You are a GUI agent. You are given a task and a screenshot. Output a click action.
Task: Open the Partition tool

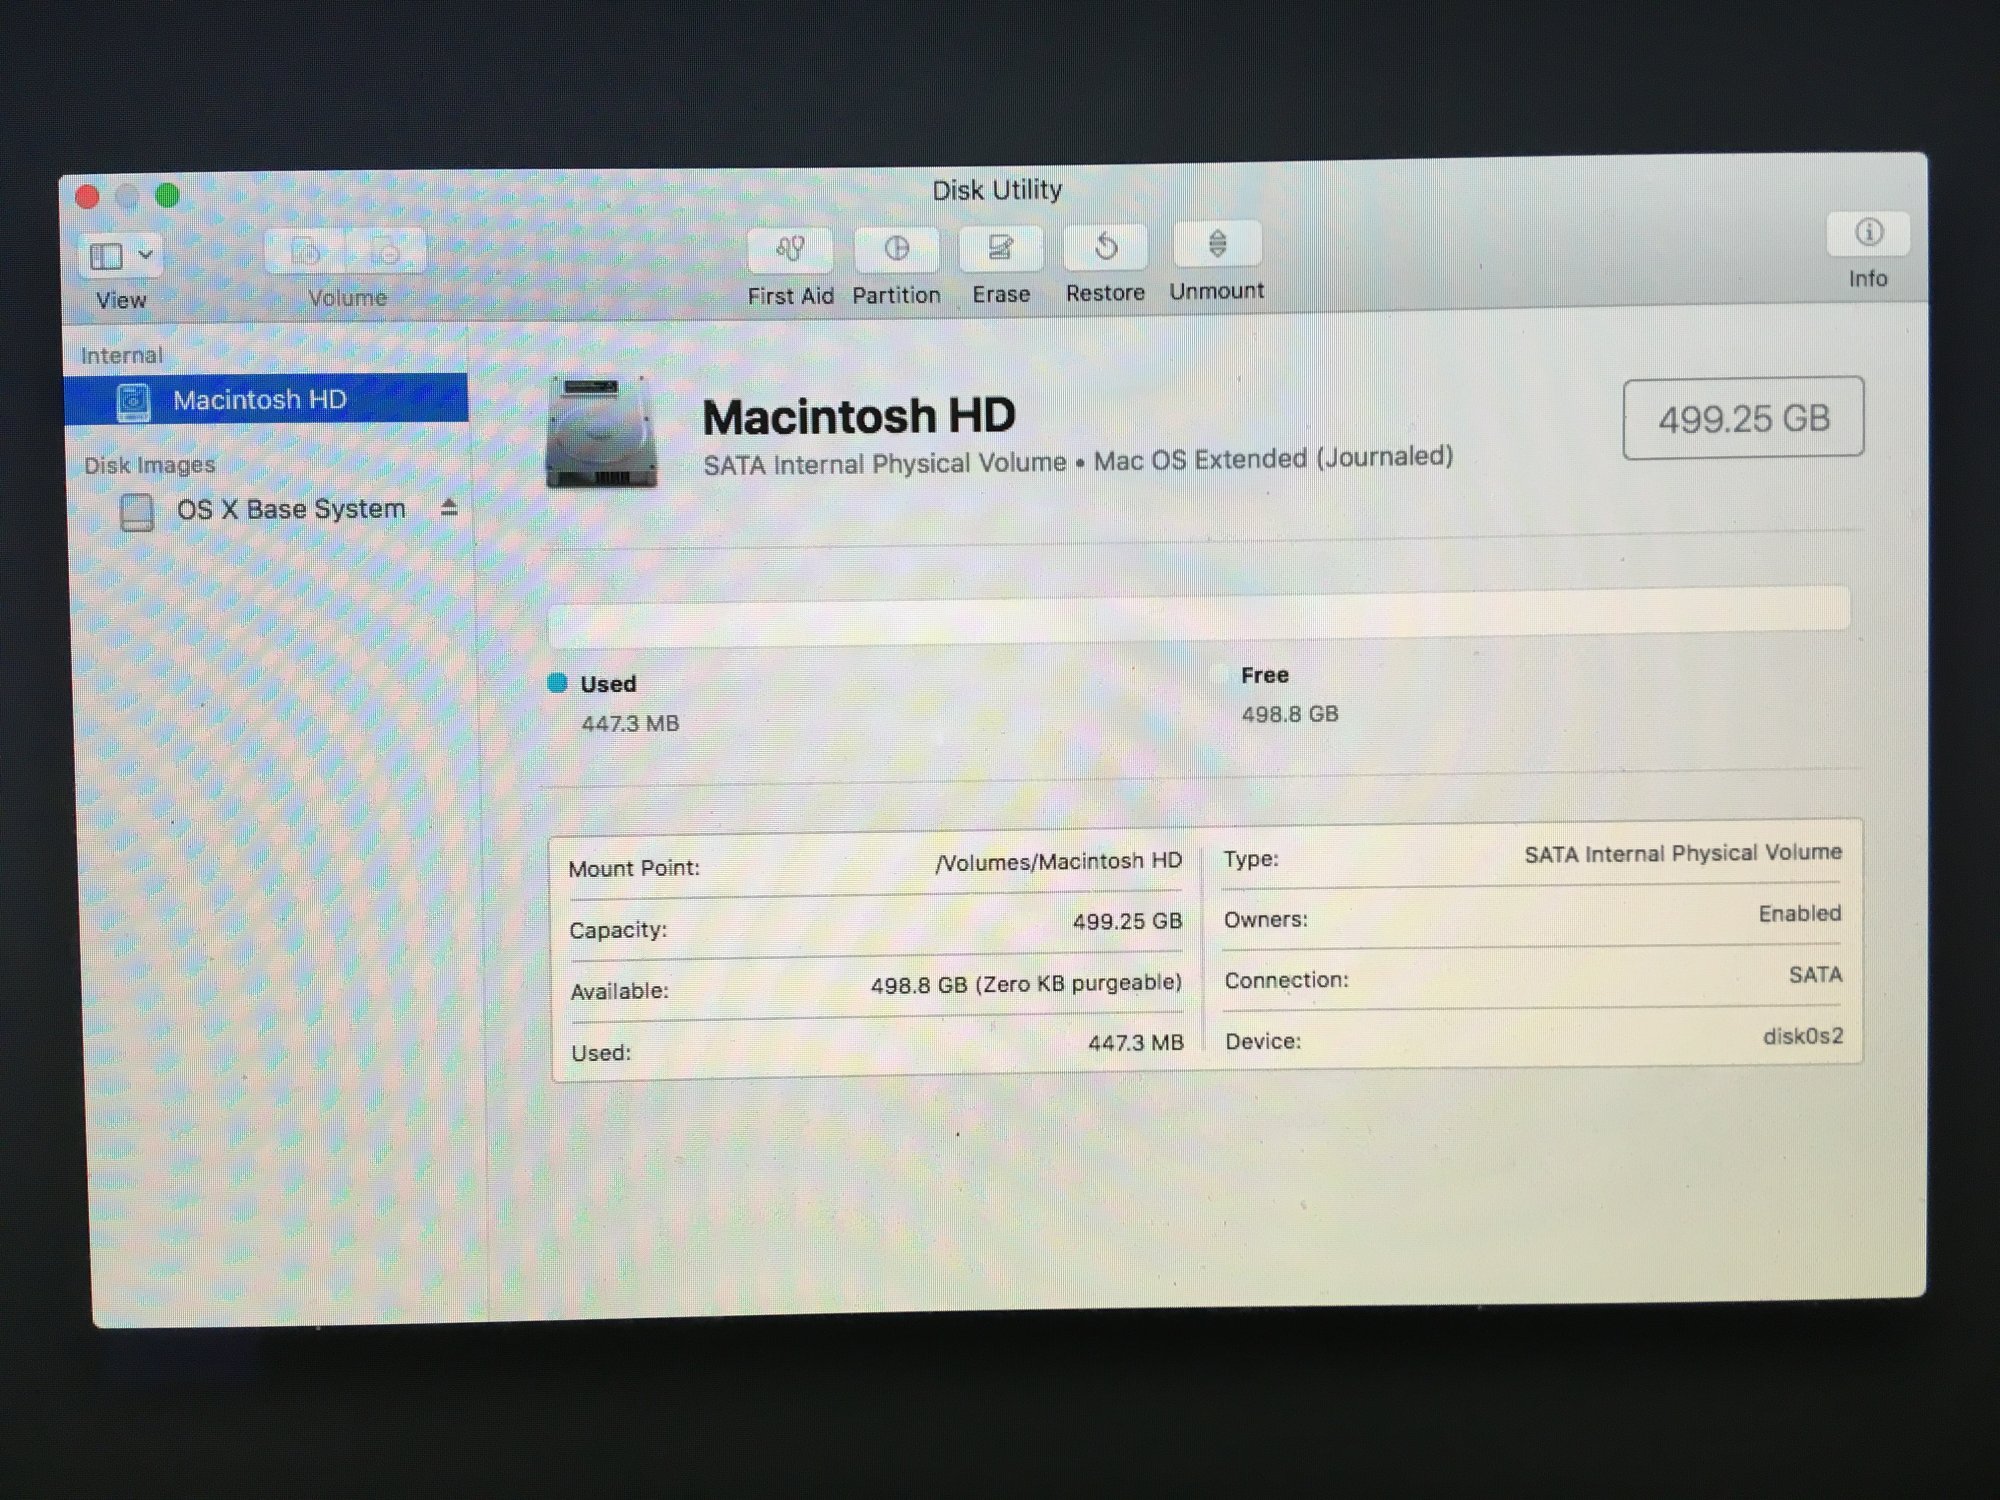coord(896,249)
